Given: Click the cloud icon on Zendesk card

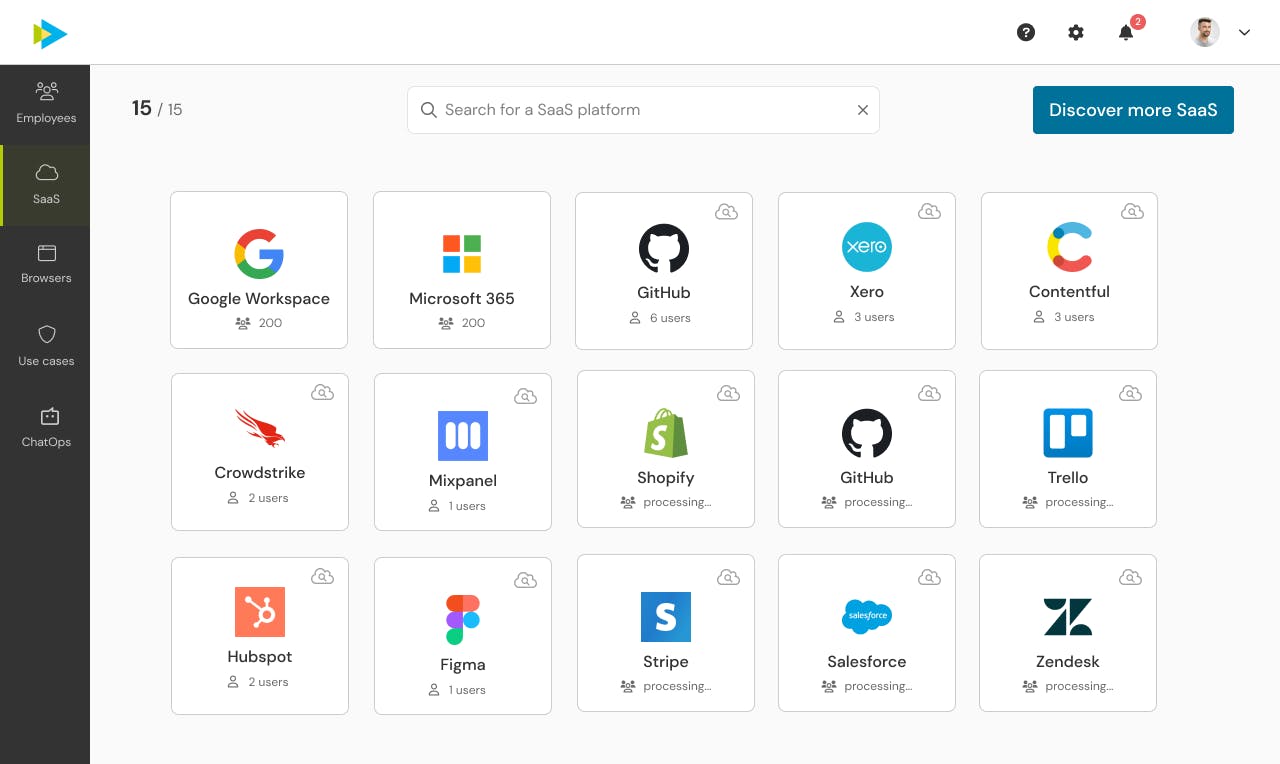Looking at the screenshot, I should tap(1130, 577).
